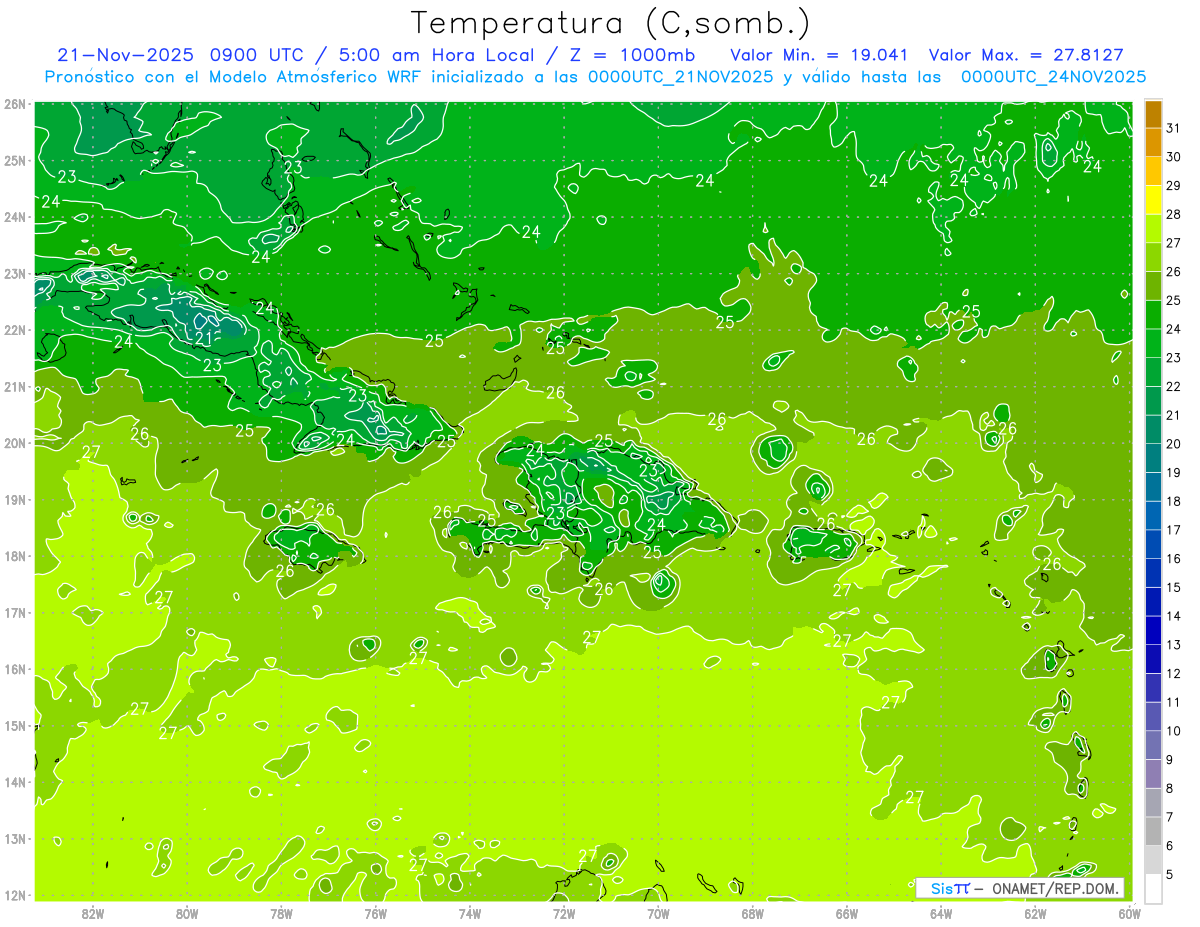The height and width of the screenshot is (927, 1200).
Task: Click the color scale label '10'
Action: pyautogui.click(x=1175, y=731)
